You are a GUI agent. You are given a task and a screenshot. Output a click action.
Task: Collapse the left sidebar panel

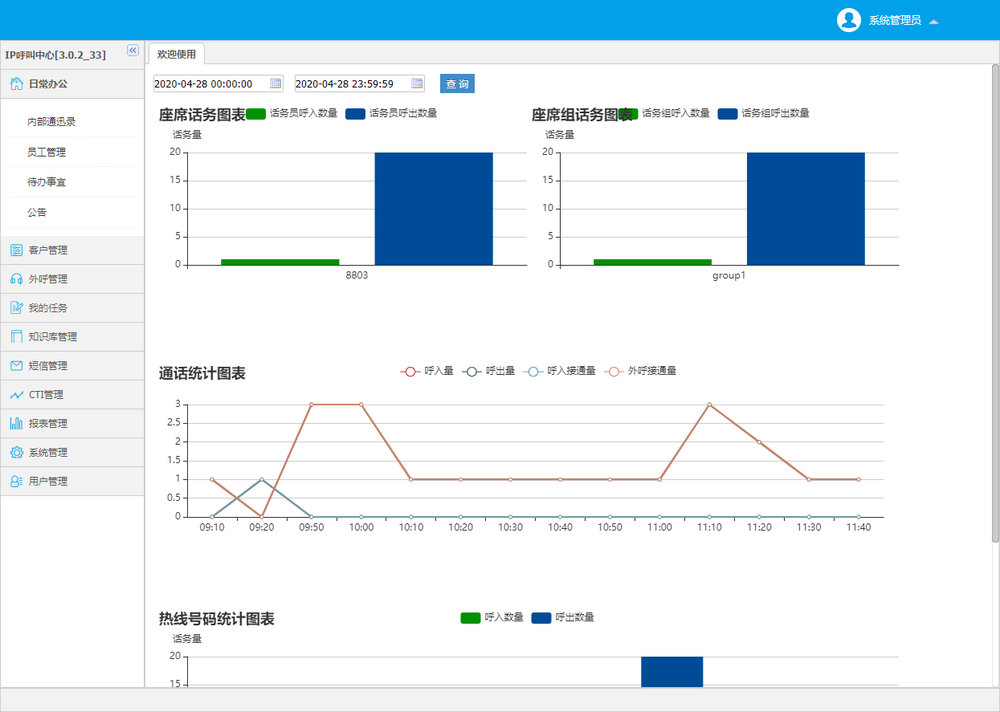click(132, 51)
